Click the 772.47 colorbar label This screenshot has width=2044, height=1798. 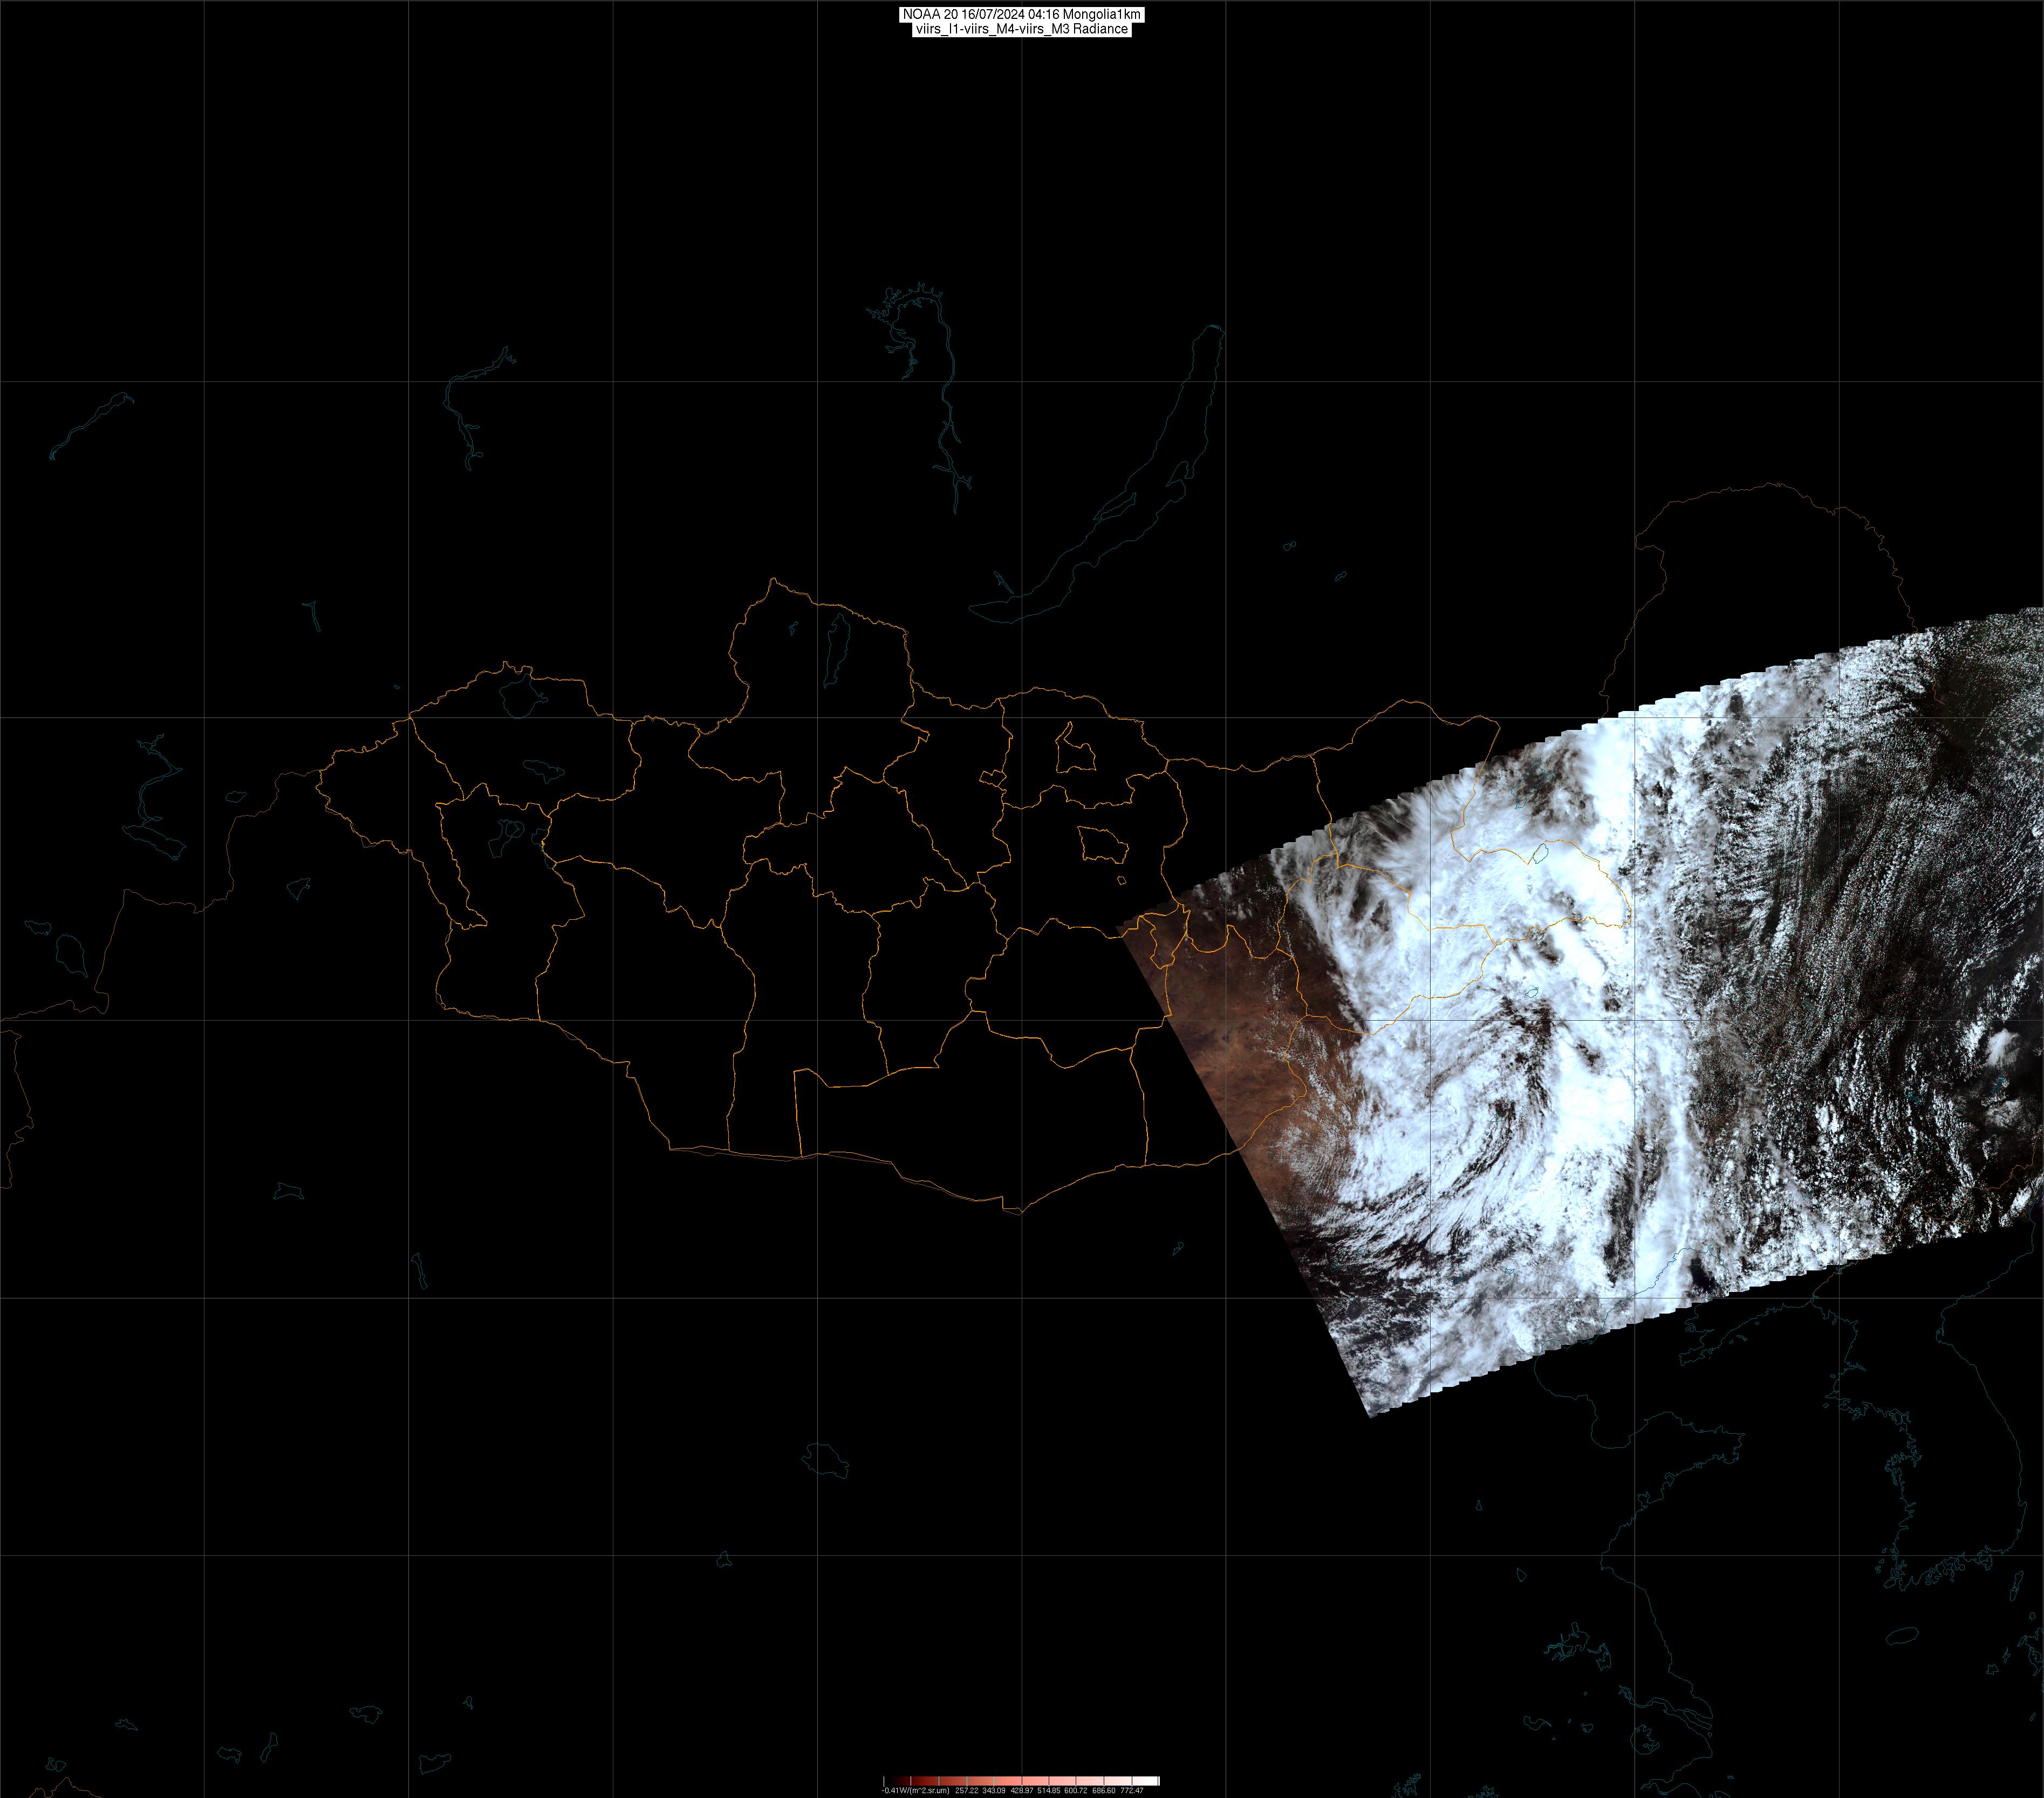pyautogui.click(x=1132, y=1791)
